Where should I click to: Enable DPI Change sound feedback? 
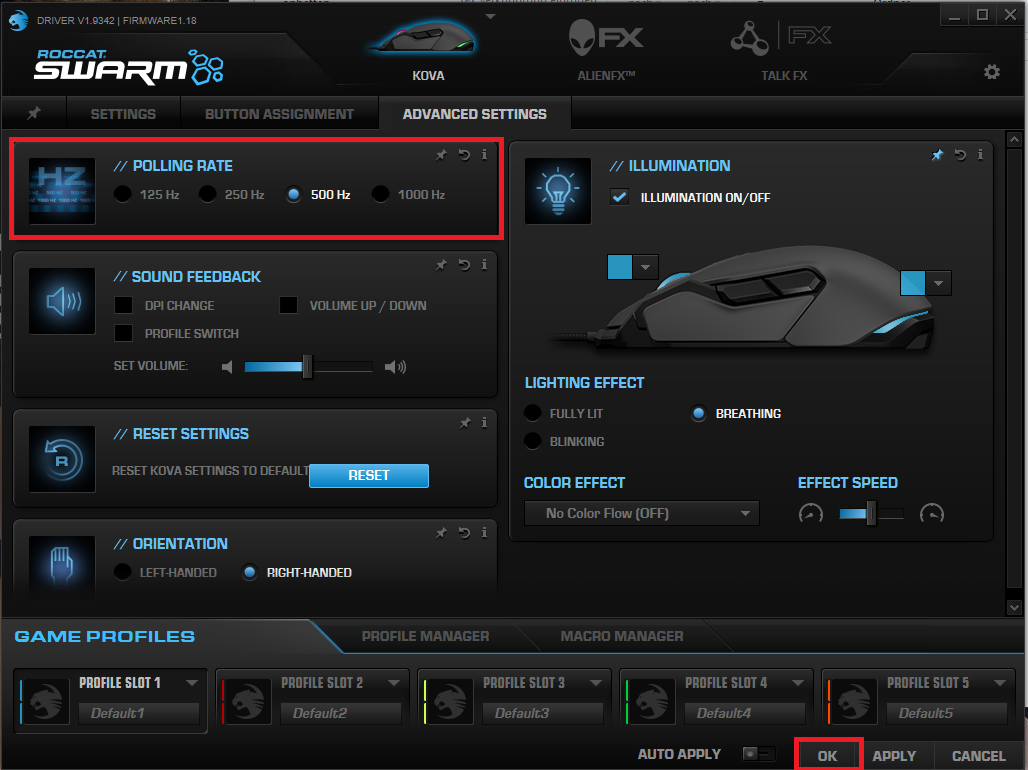point(123,305)
